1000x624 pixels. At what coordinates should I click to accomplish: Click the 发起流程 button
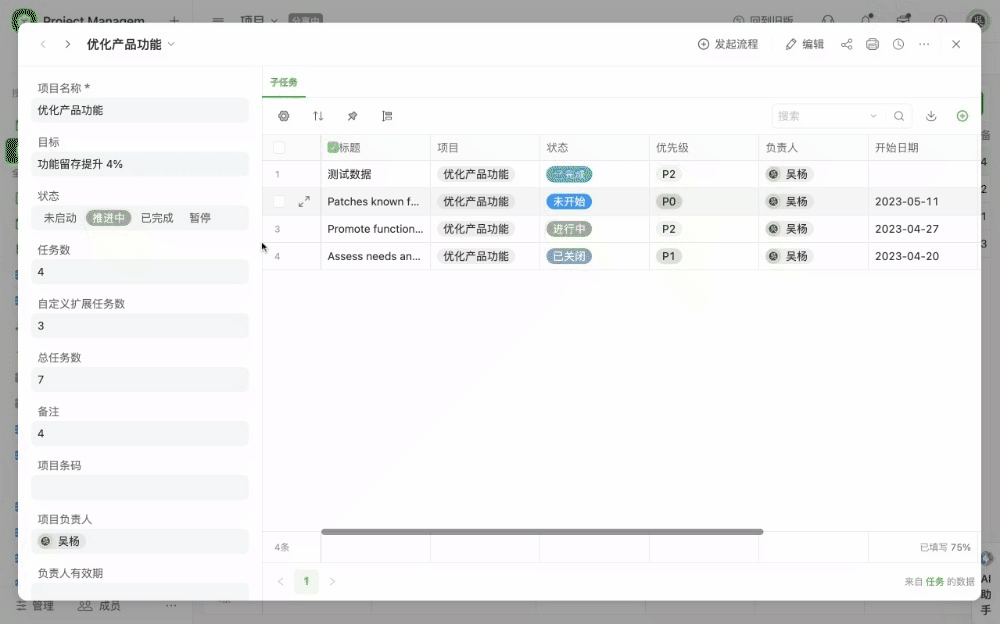coord(728,44)
